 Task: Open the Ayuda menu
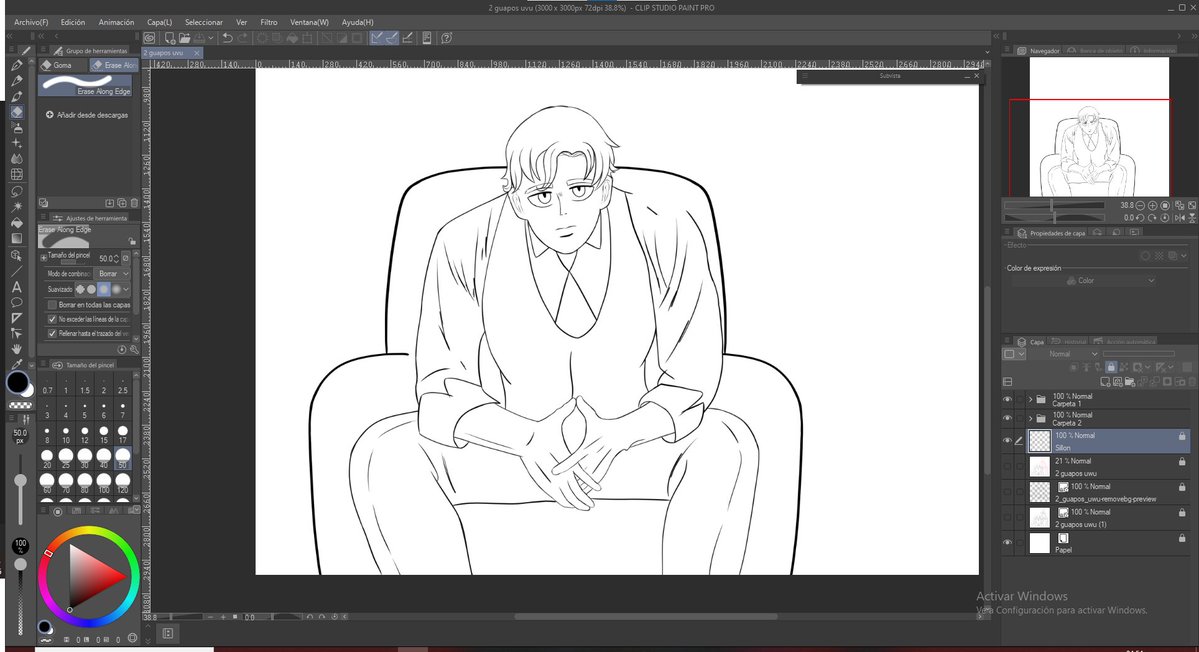click(x=358, y=22)
